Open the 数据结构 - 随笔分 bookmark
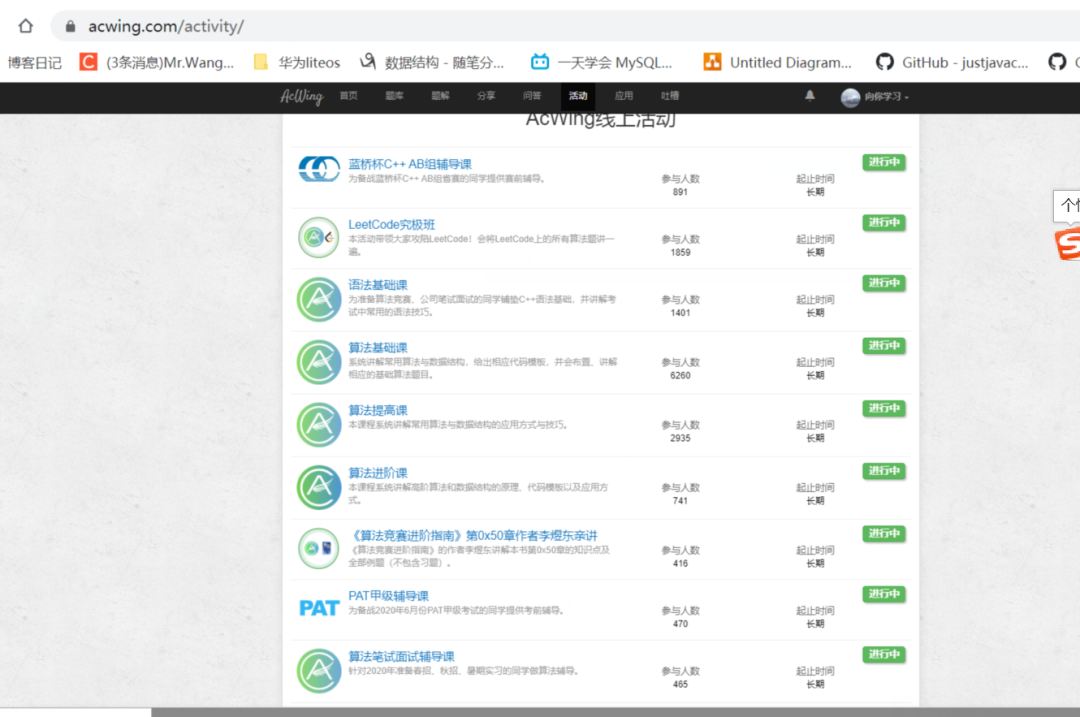The width and height of the screenshot is (1080, 717). 432,63
